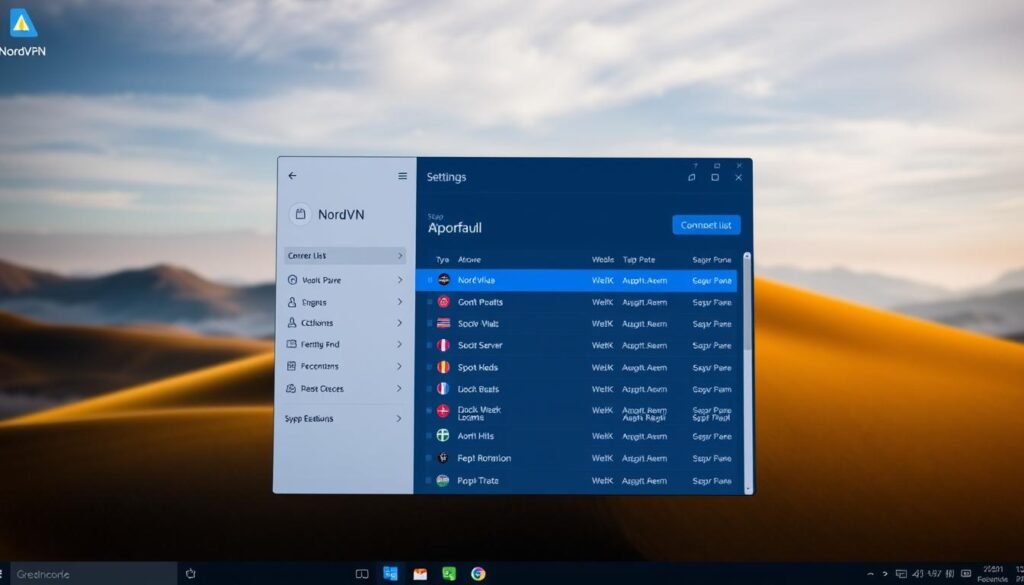The width and height of the screenshot is (1024, 585).
Task: Select the Engres sidebar item
Action: pyautogui.click(x=345, y=302)
